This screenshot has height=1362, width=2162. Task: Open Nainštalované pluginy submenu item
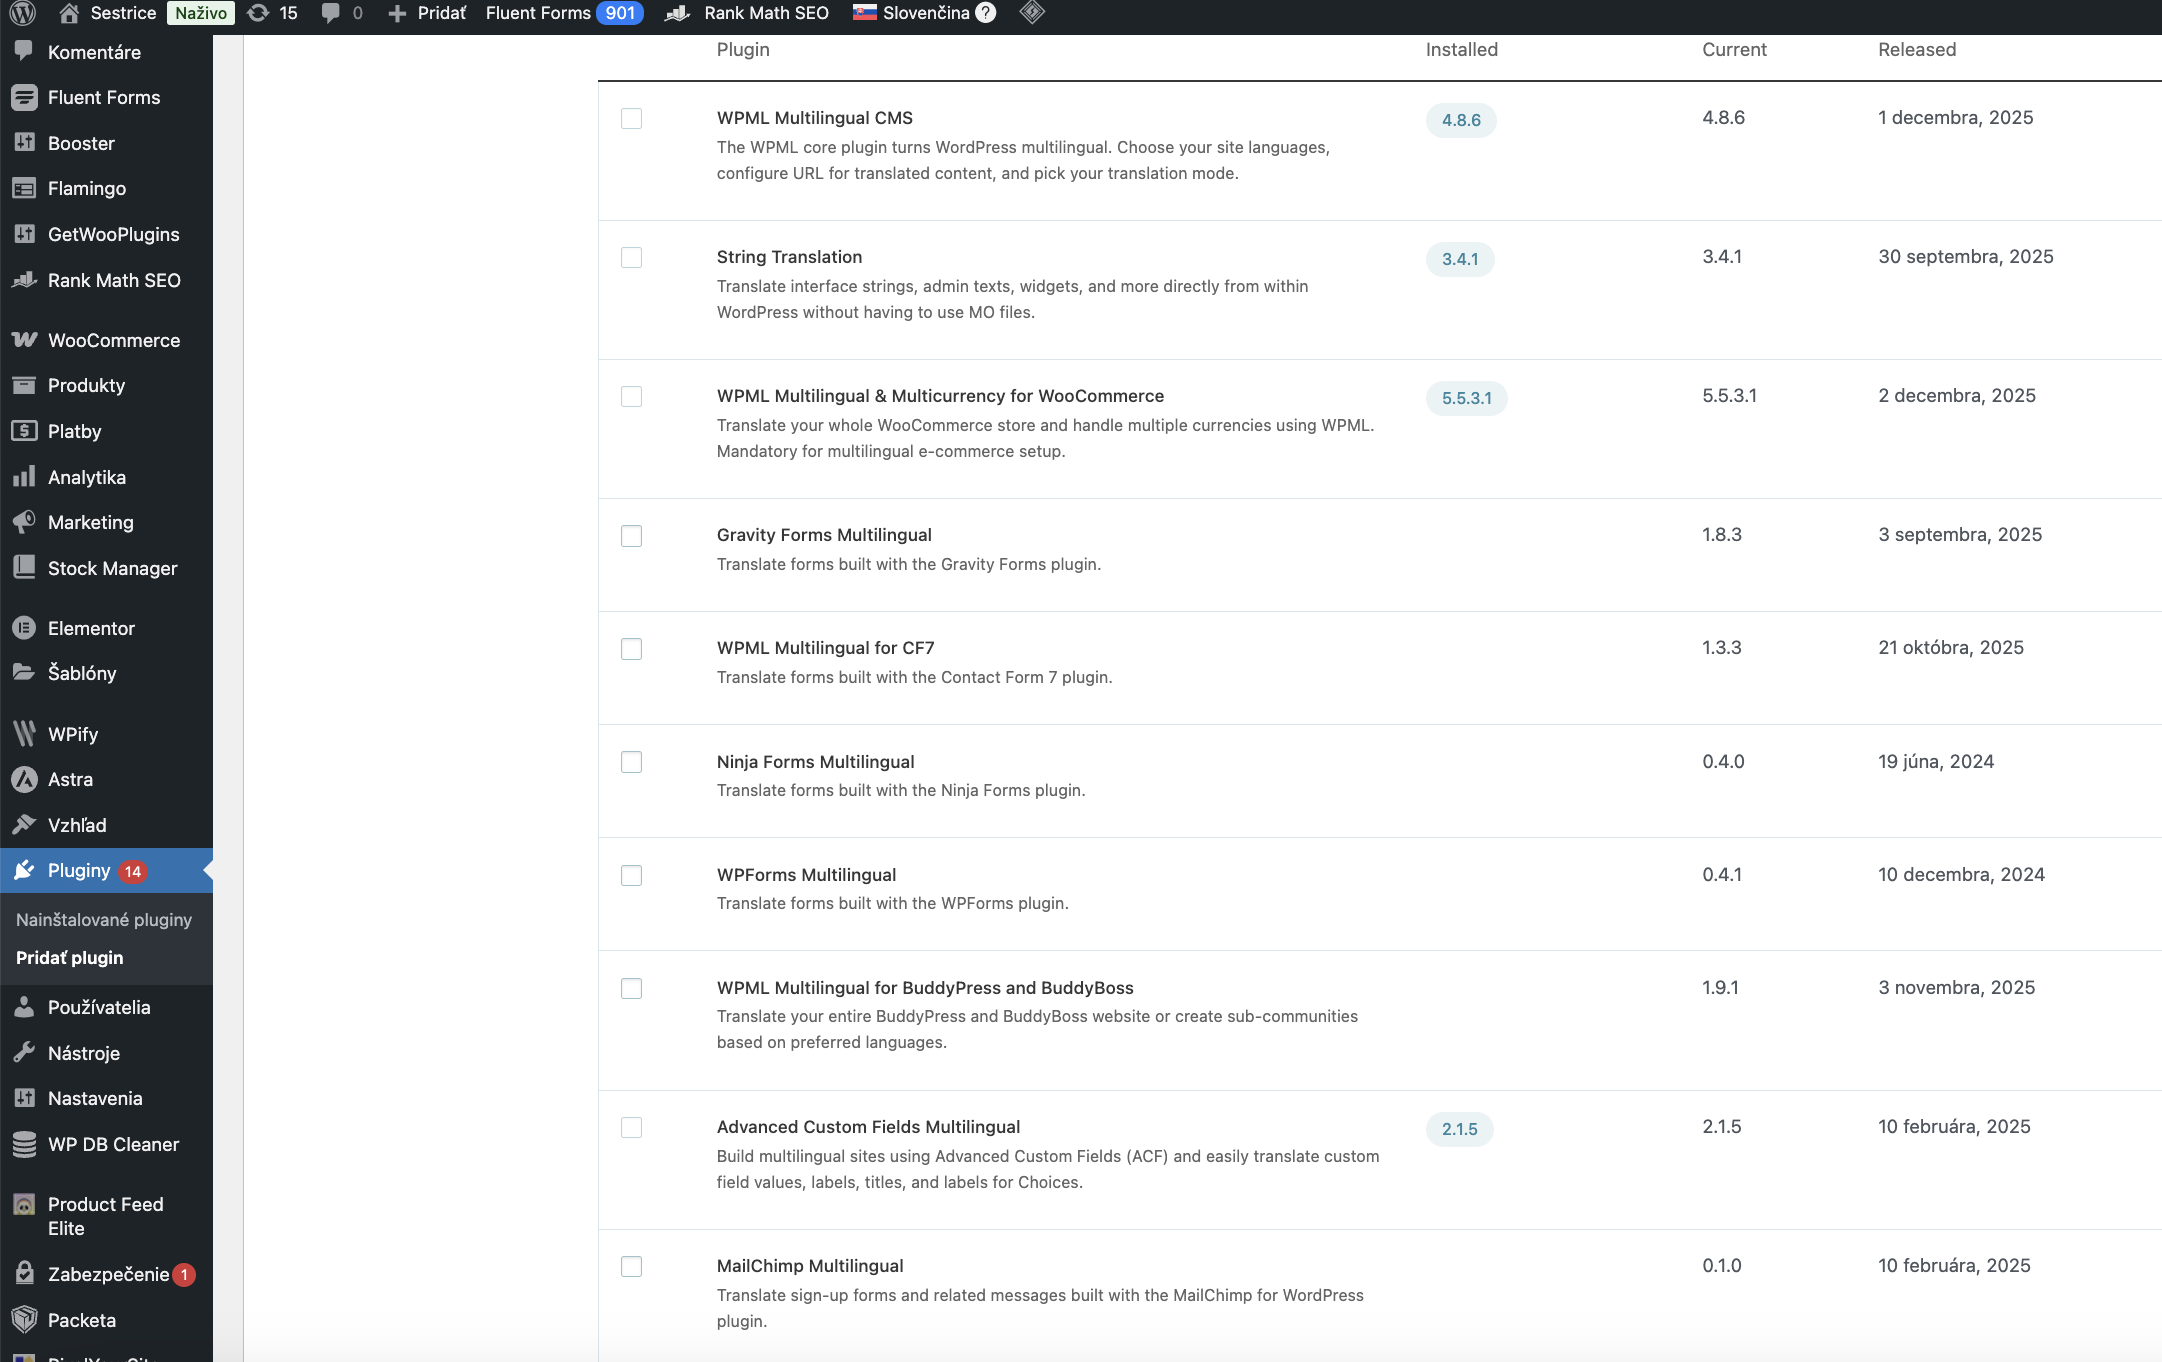[x=104, y=919]
